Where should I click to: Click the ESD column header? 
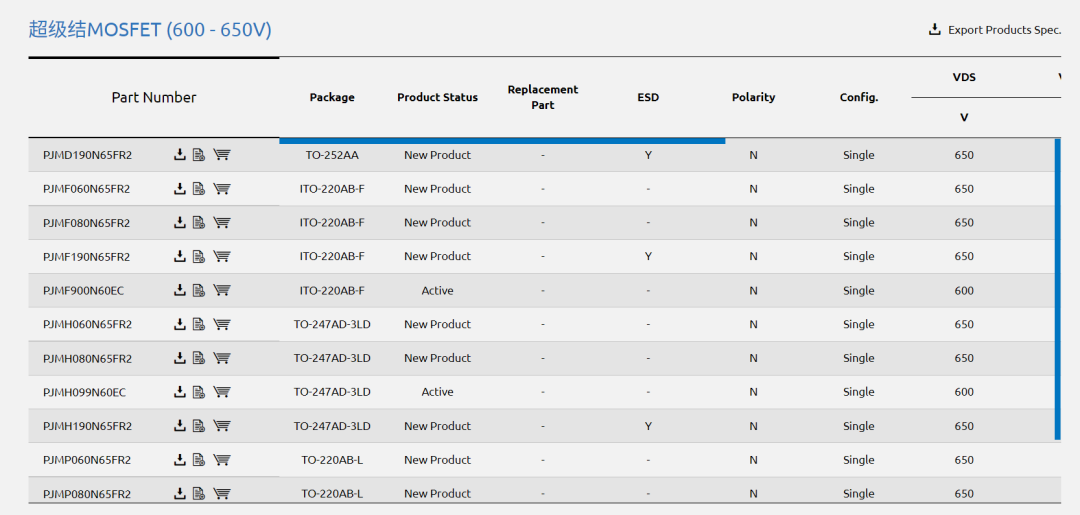click(x=648, y=97)
